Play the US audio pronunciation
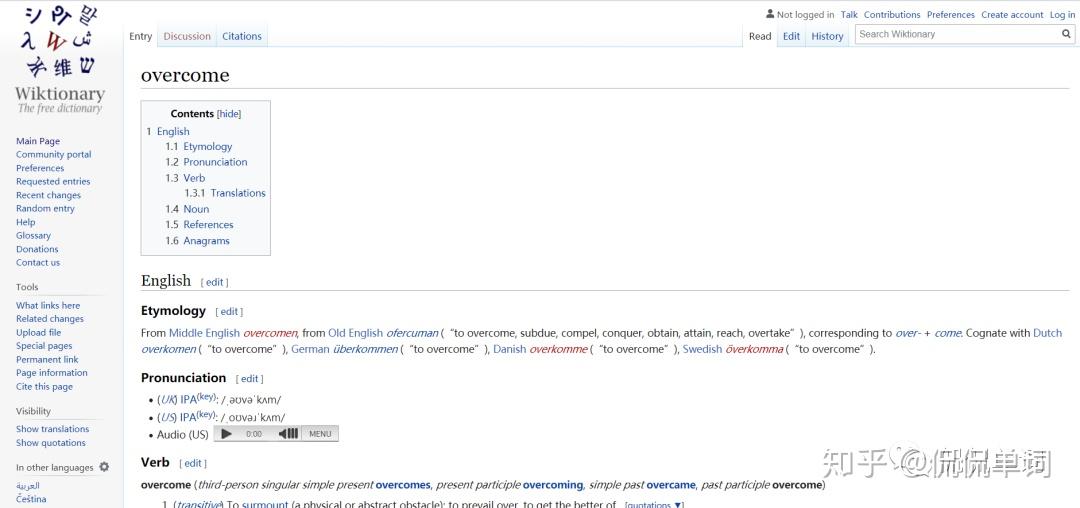 227,434
